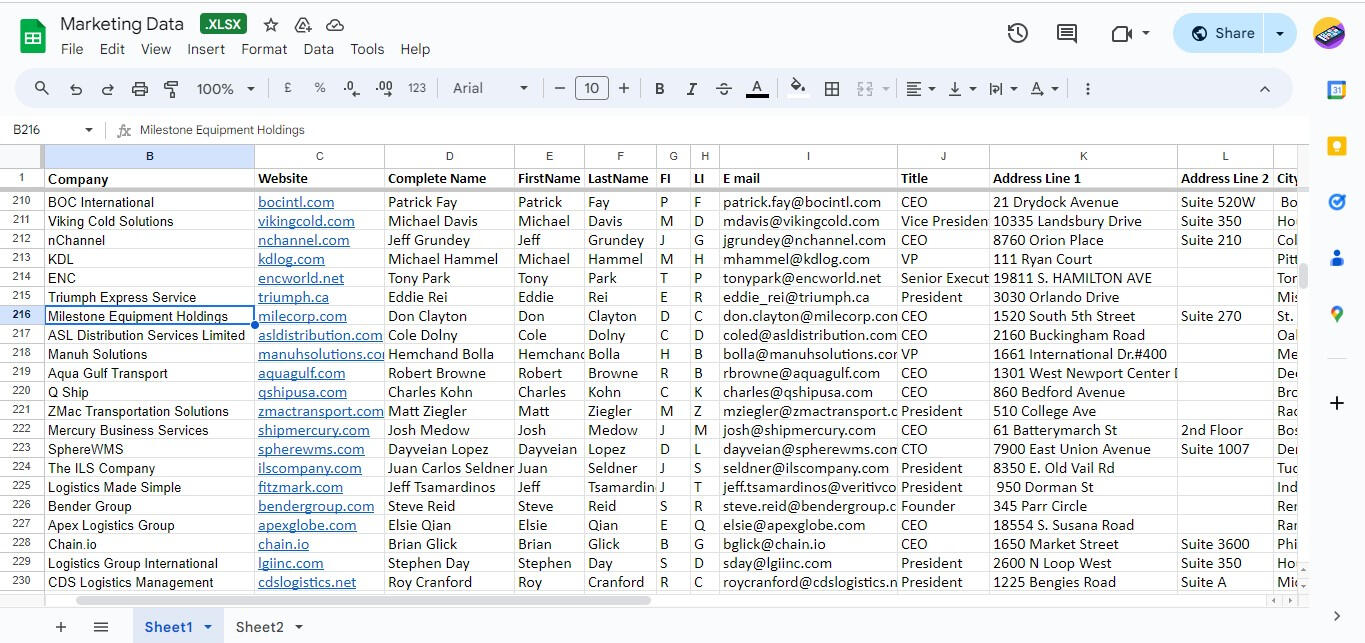Format cell as percent
The height and width of the screenshot is (643, 1365).
pos(320,88)
